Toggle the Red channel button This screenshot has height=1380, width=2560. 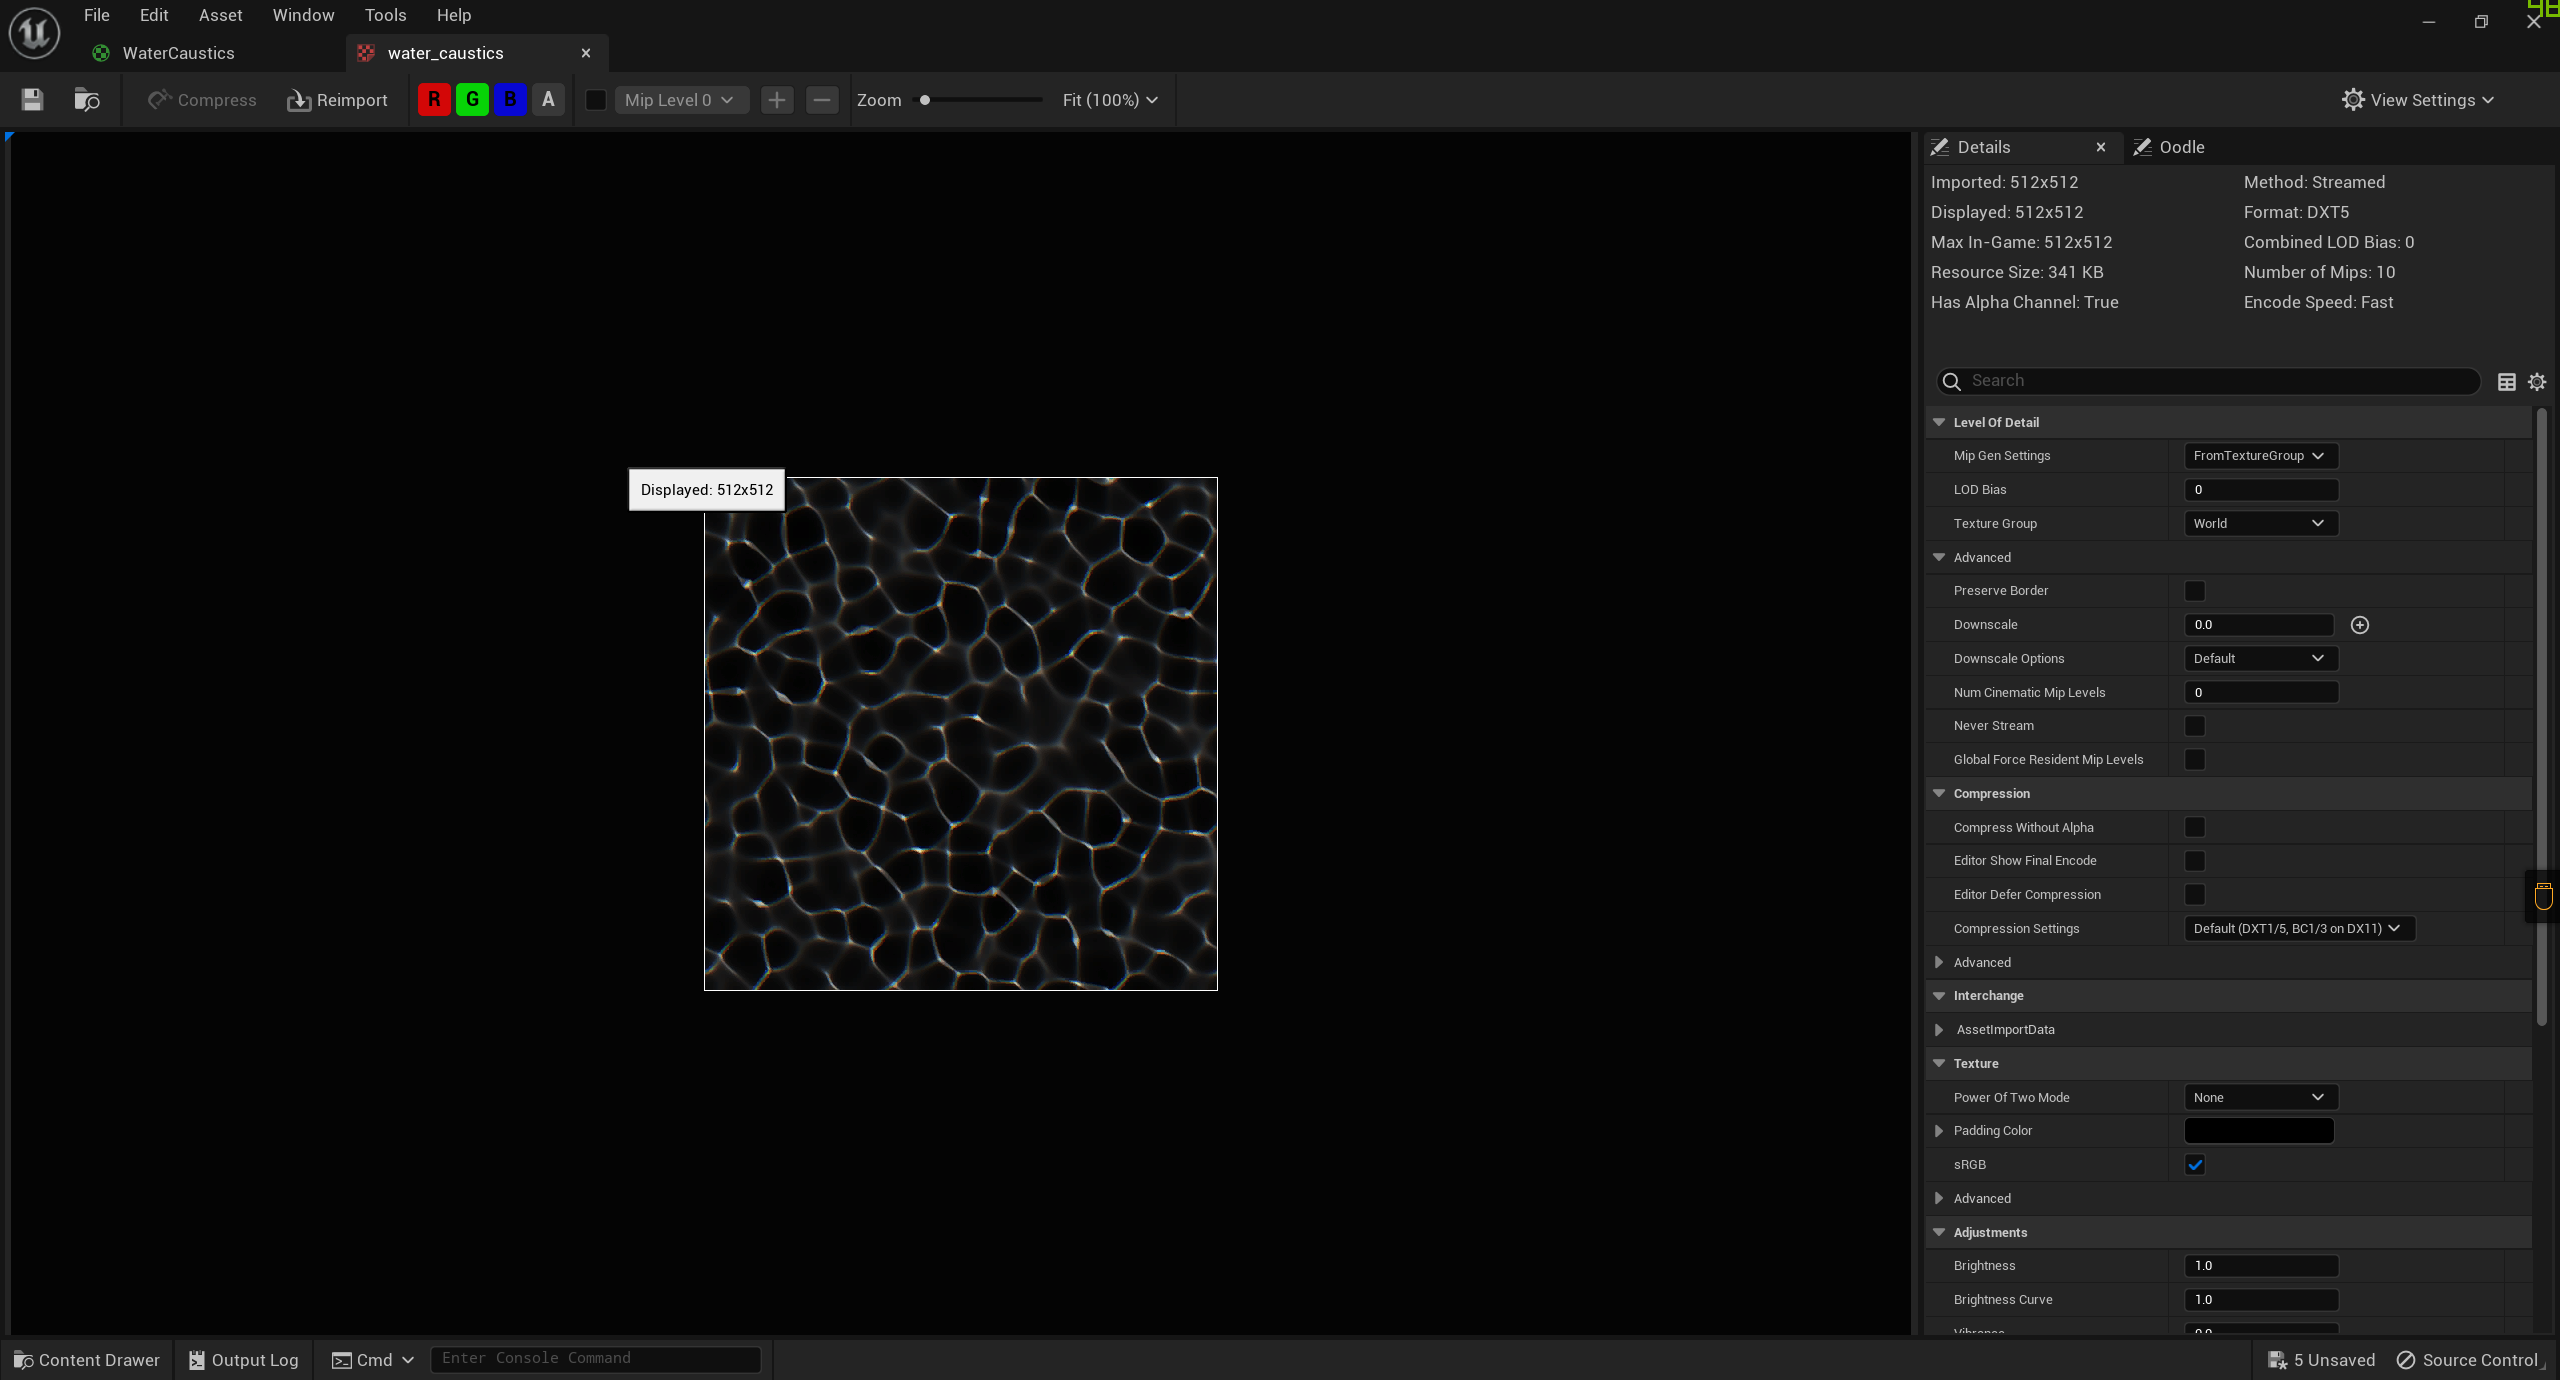(x=434, y=100)
